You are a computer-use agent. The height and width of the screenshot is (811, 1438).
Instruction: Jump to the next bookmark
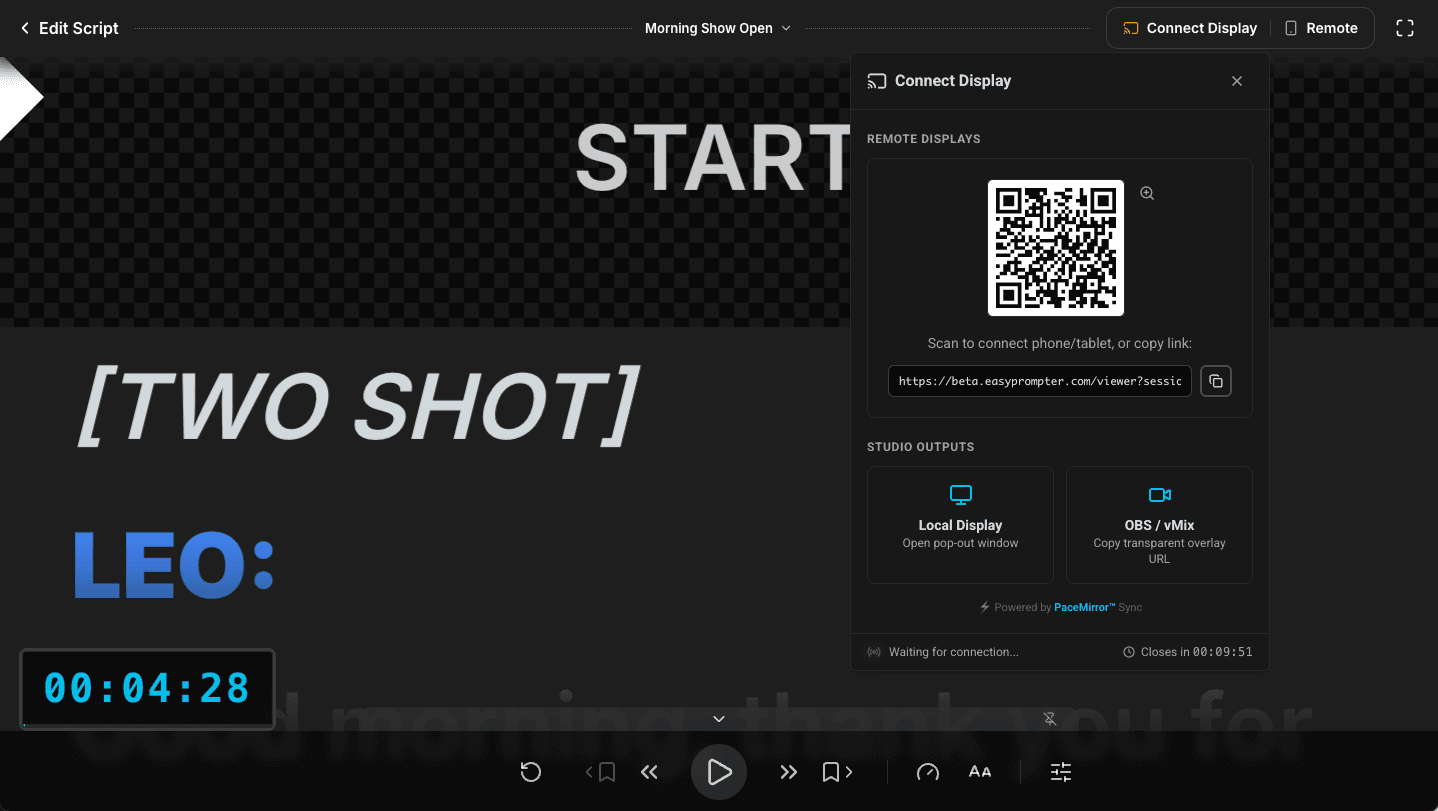click(836, 772)
